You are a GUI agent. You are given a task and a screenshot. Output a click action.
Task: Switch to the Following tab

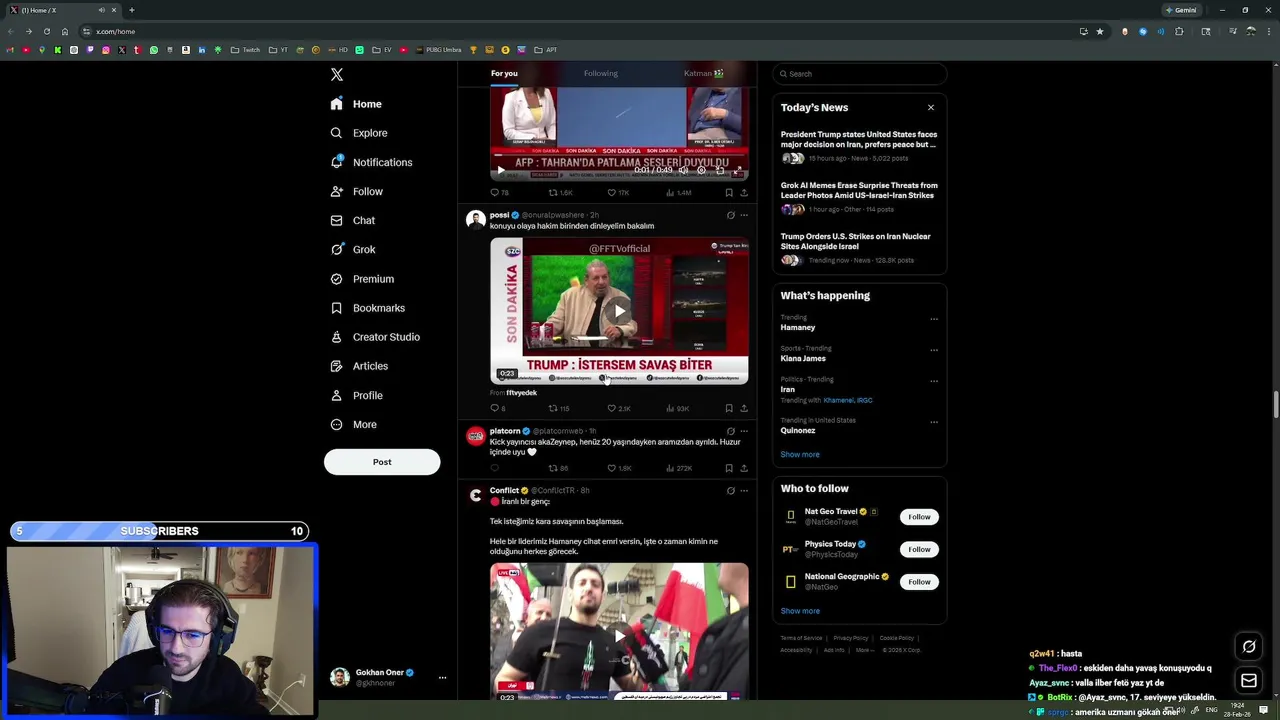601,74
